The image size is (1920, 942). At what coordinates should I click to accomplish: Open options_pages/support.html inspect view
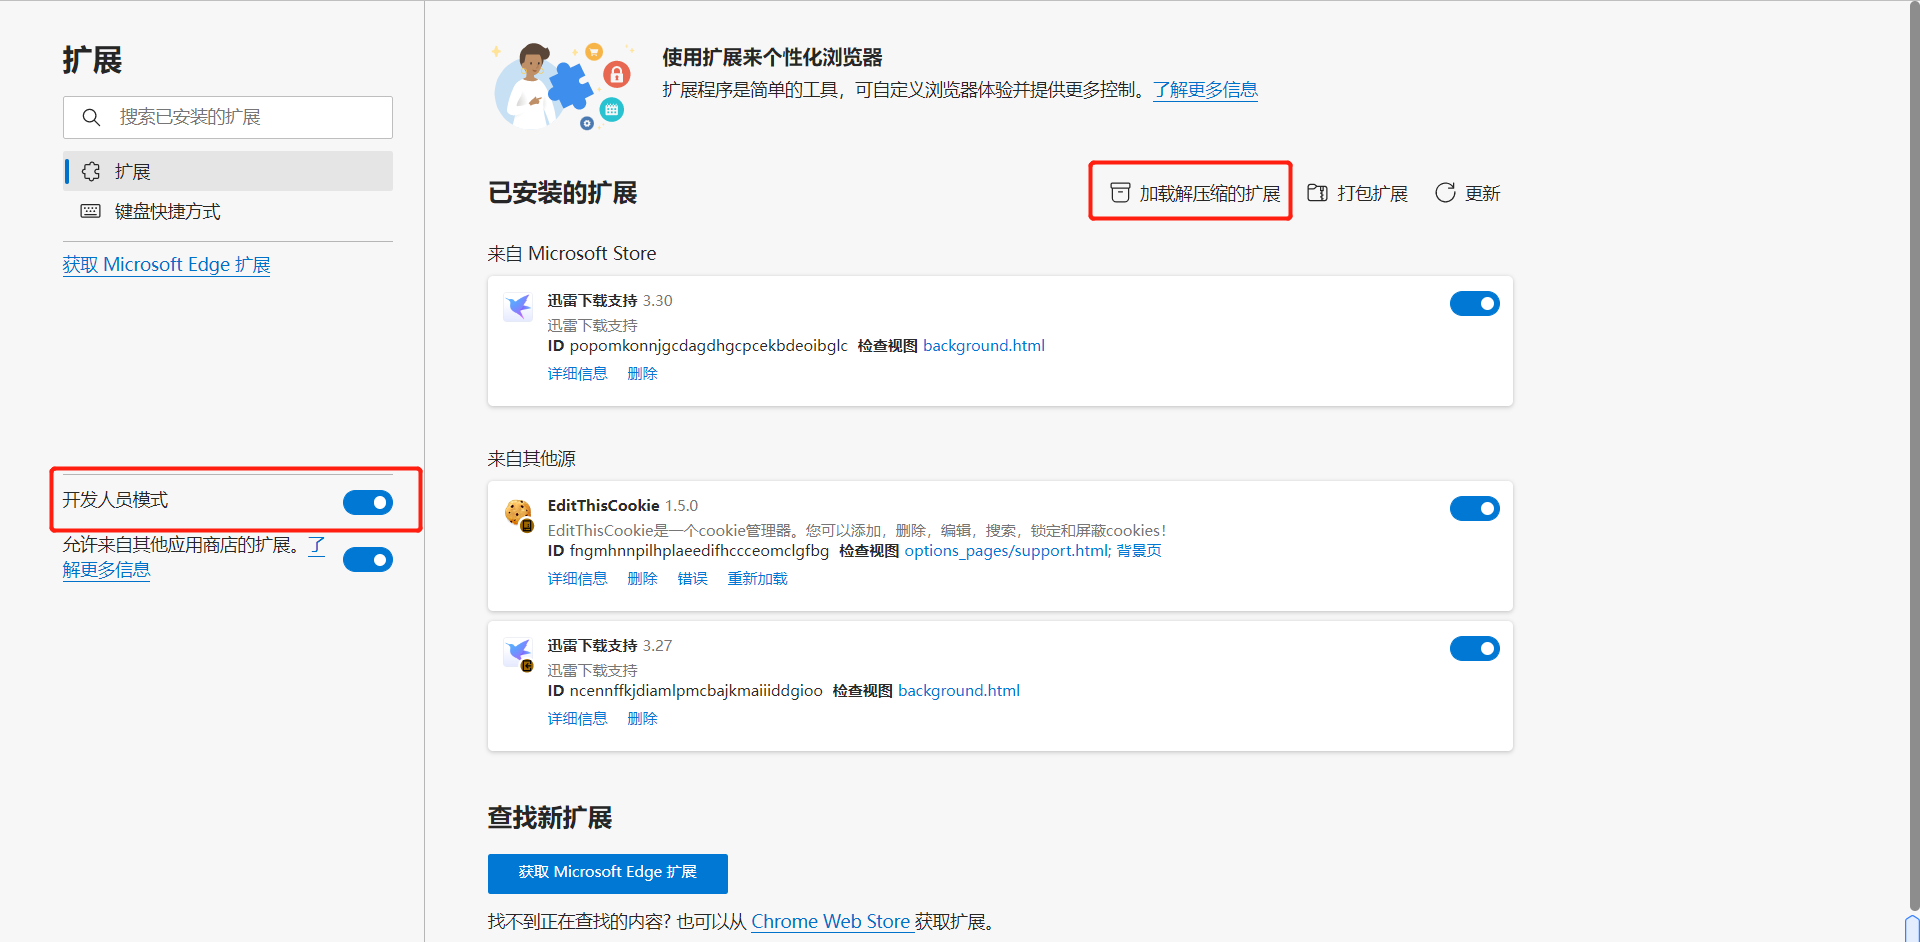click(1007, 551)
